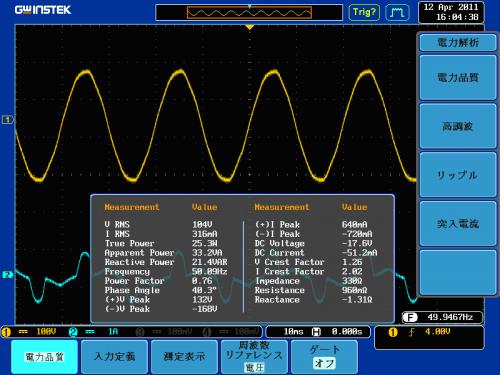Toggle the ゲート オフ gate setting
This screenshot has height=375, width=500.
(324, 357)
